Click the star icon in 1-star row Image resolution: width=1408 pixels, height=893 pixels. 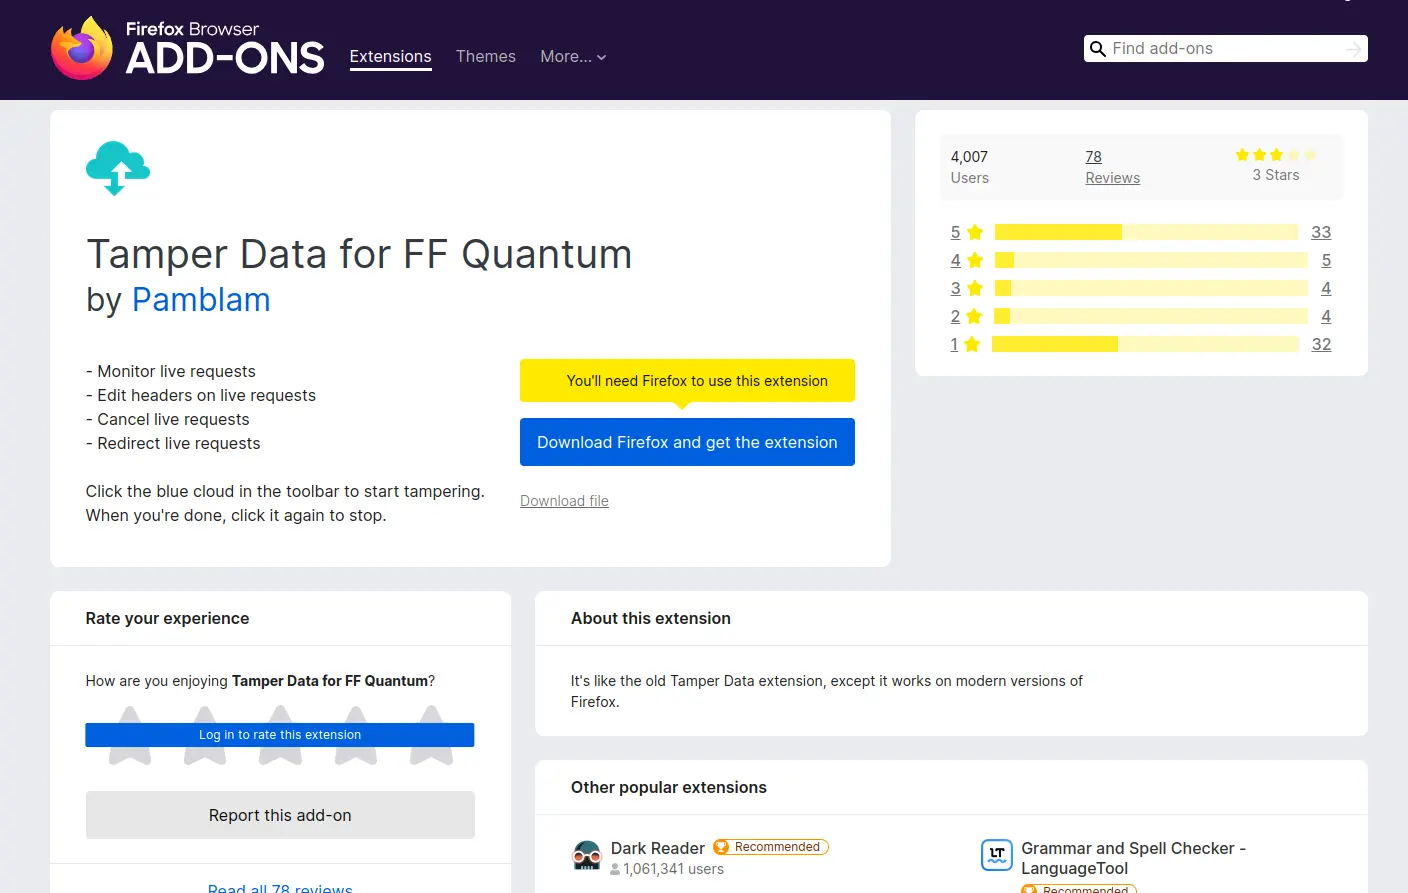point(972,344)
